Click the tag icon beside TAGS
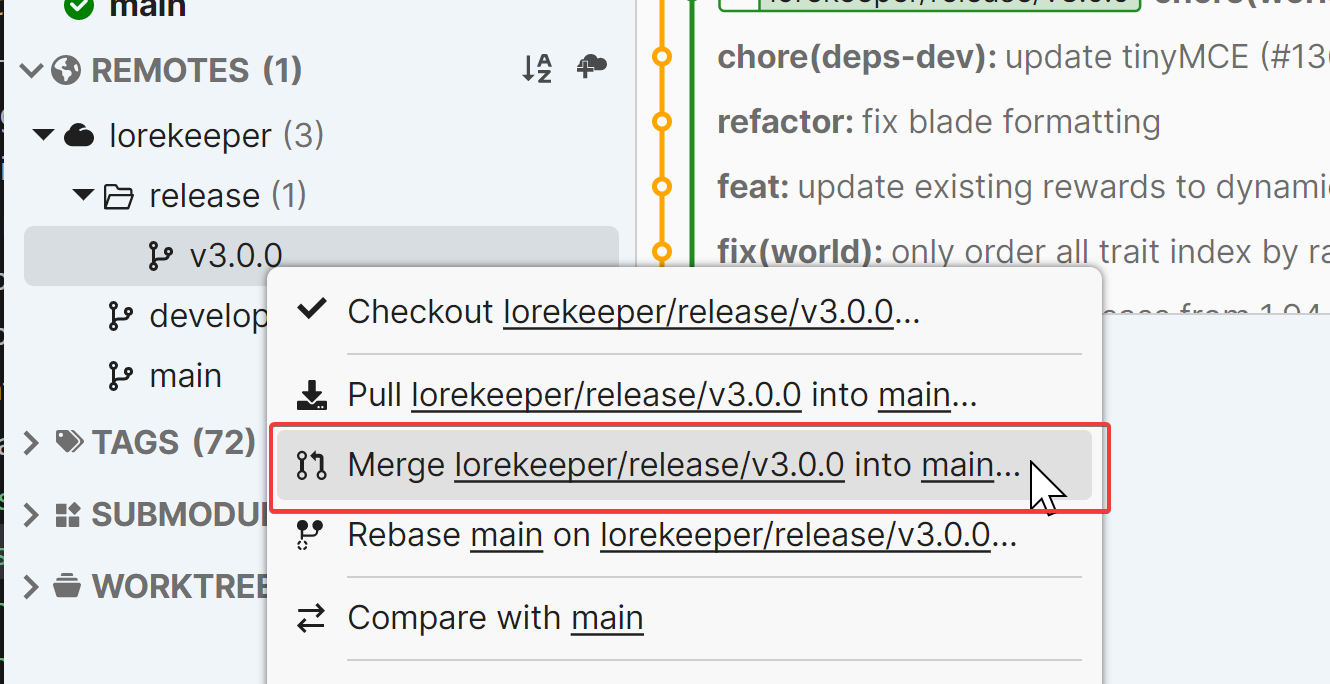Image resolution: width=1330 pixels, height=684 pixels. 69,442
